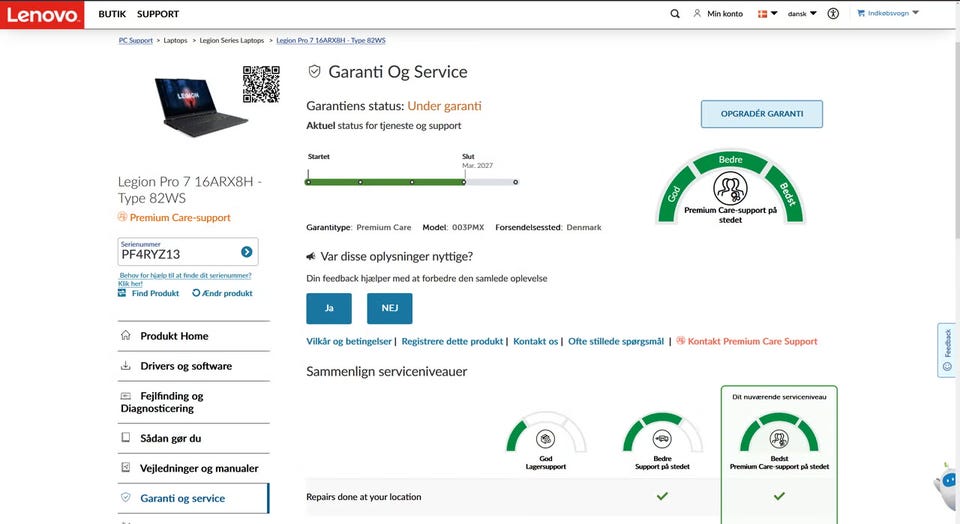Click the warranty timeline Slut marker
Screen dimensions: 960x524
[x=464, y=182]
